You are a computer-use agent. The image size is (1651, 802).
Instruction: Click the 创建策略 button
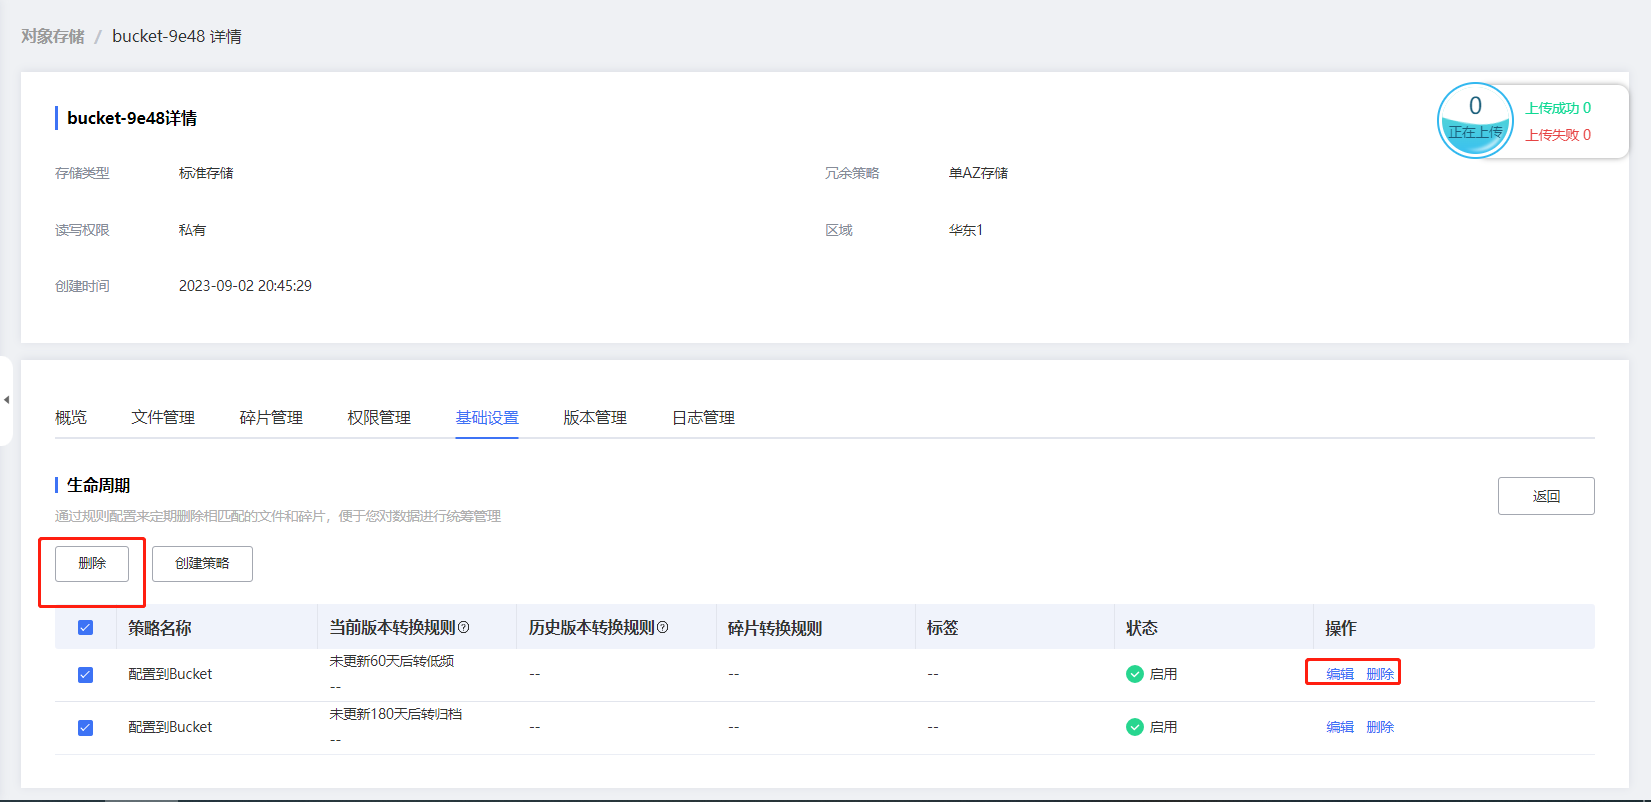pos(202,564)
